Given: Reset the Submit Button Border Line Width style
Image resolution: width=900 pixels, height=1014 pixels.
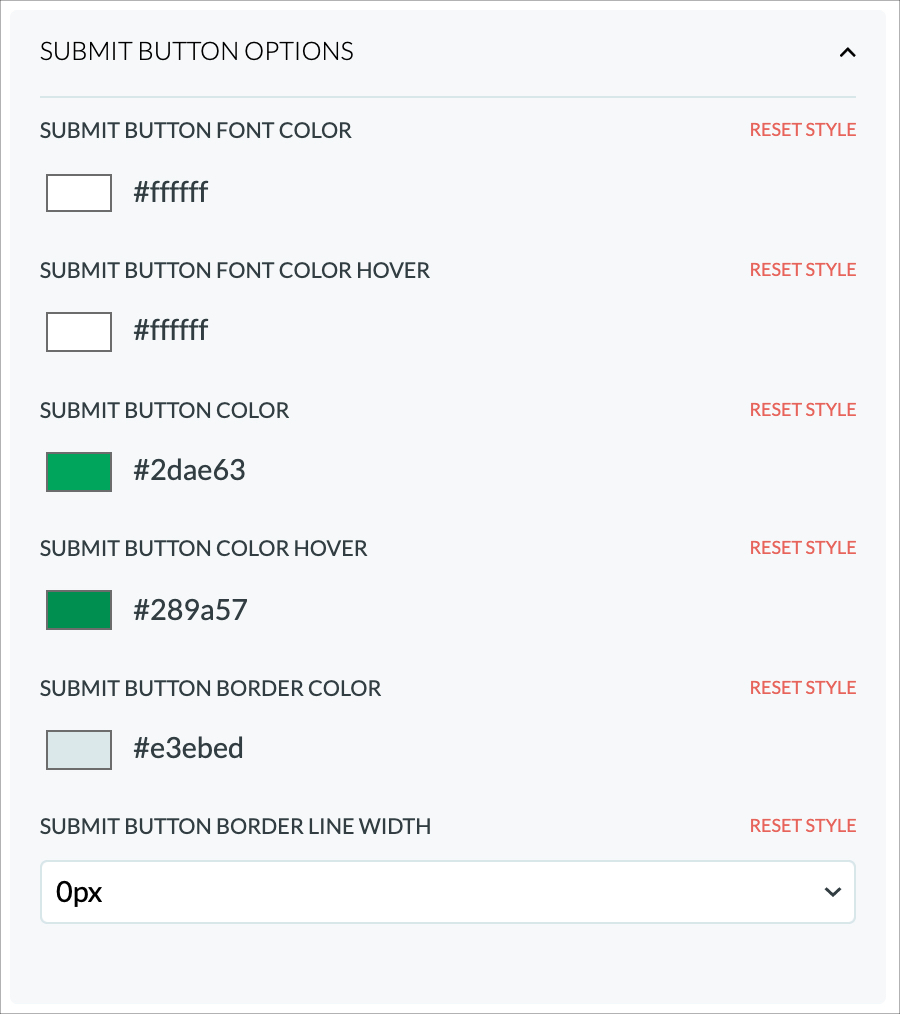Looking at the screenshot, I should [x=802, y=825].
